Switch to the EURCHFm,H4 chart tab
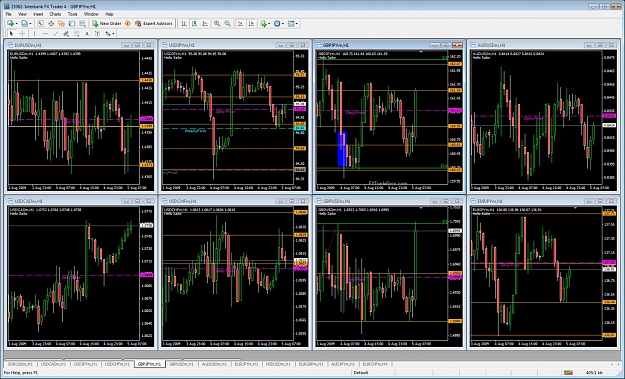This screenshot has height=379, width=625. (375, 364)
